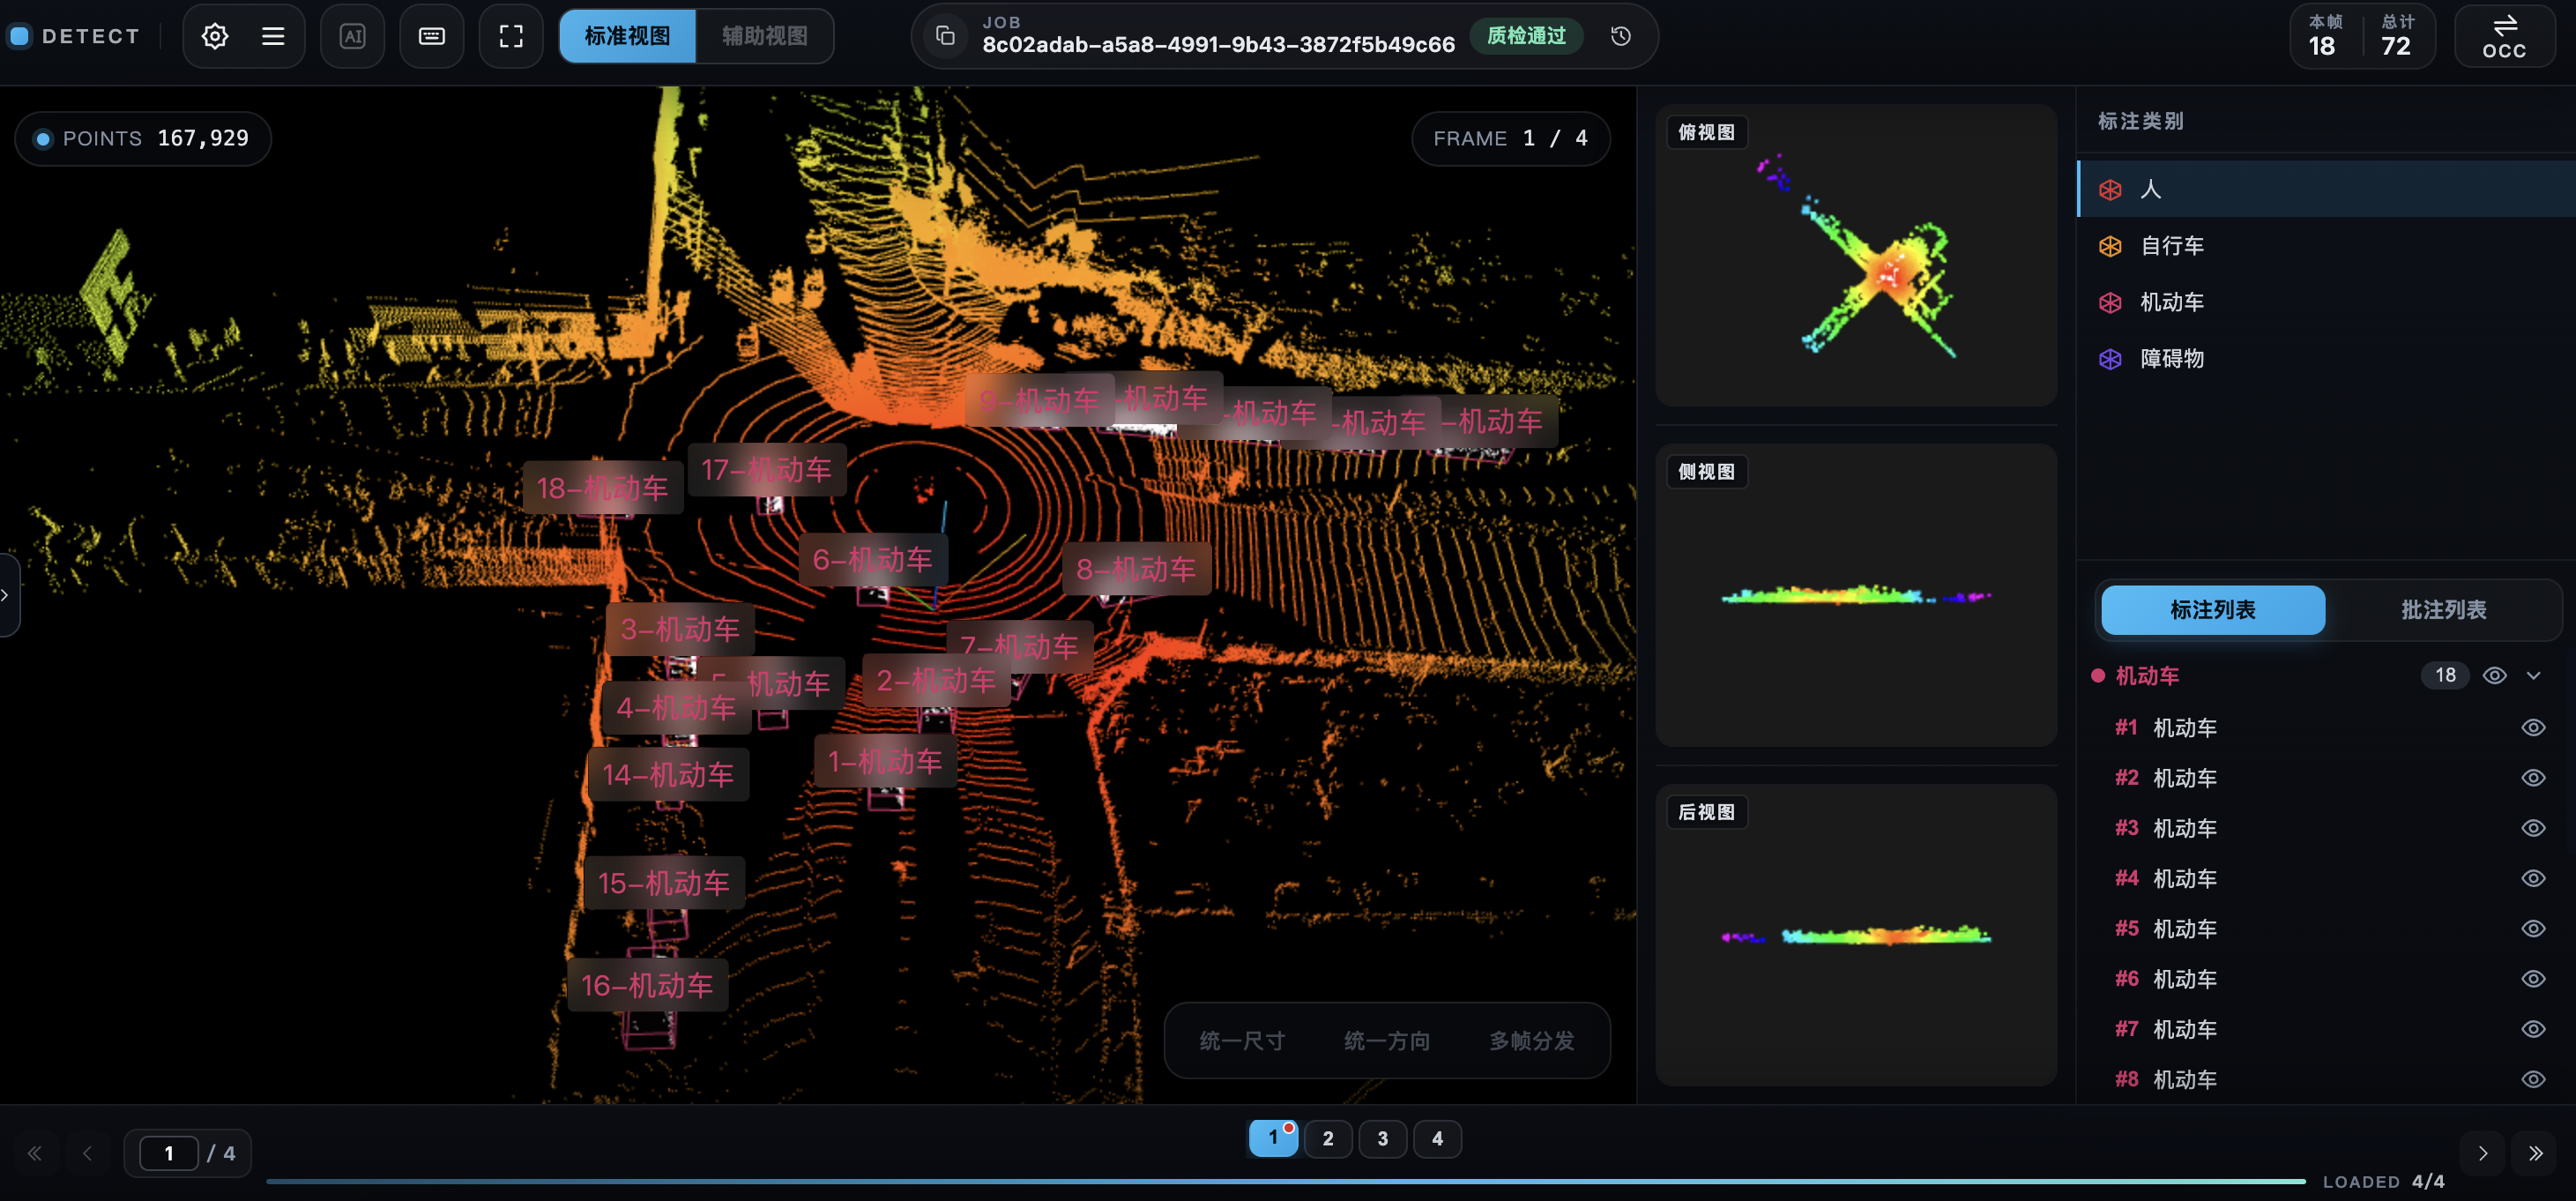Toggle the AI assist icon
This screenshot has height=1201, width=2576.
tap(352, 36)
